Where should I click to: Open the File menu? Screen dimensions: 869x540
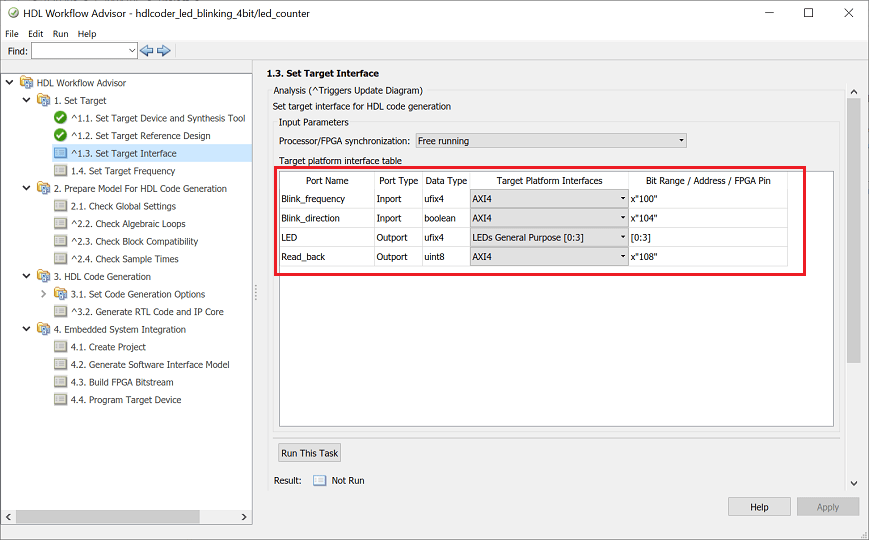[12, 33]
